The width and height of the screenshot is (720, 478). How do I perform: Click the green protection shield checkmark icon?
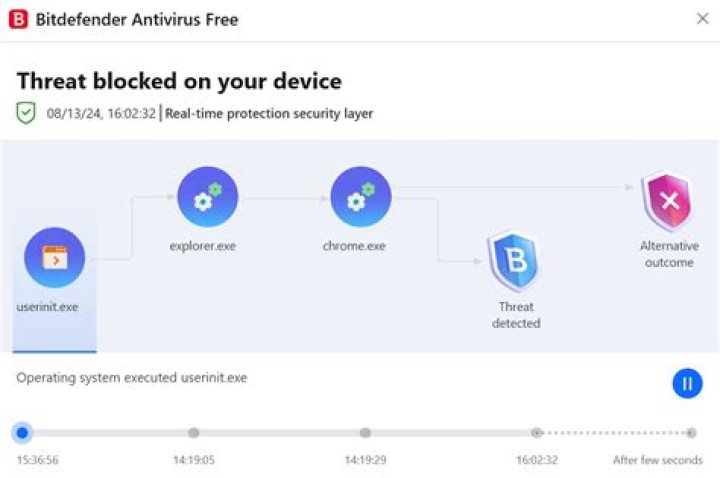(x=26, y=113)
